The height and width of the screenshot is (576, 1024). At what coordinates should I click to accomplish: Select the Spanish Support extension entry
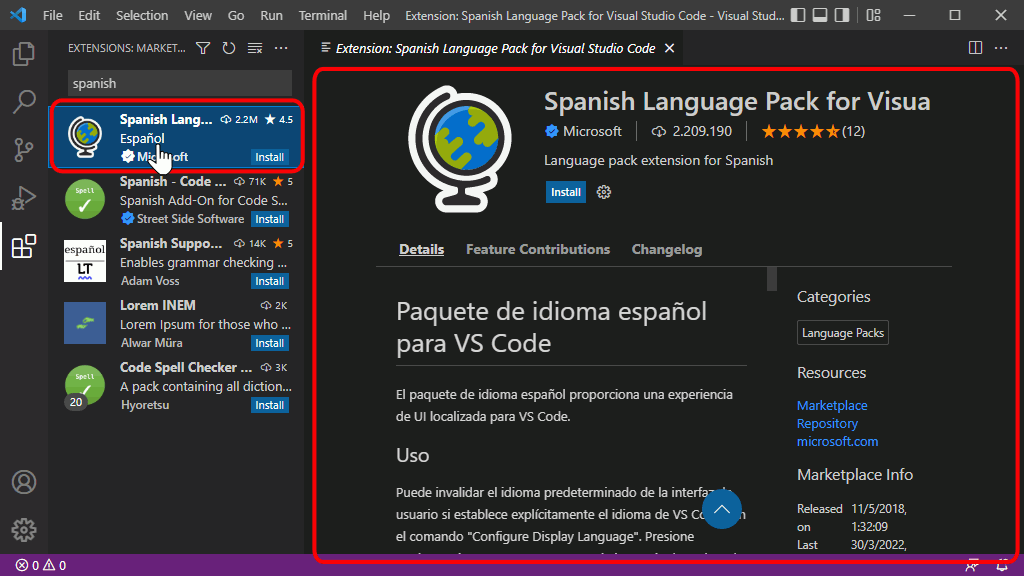(x=176, y=261)
